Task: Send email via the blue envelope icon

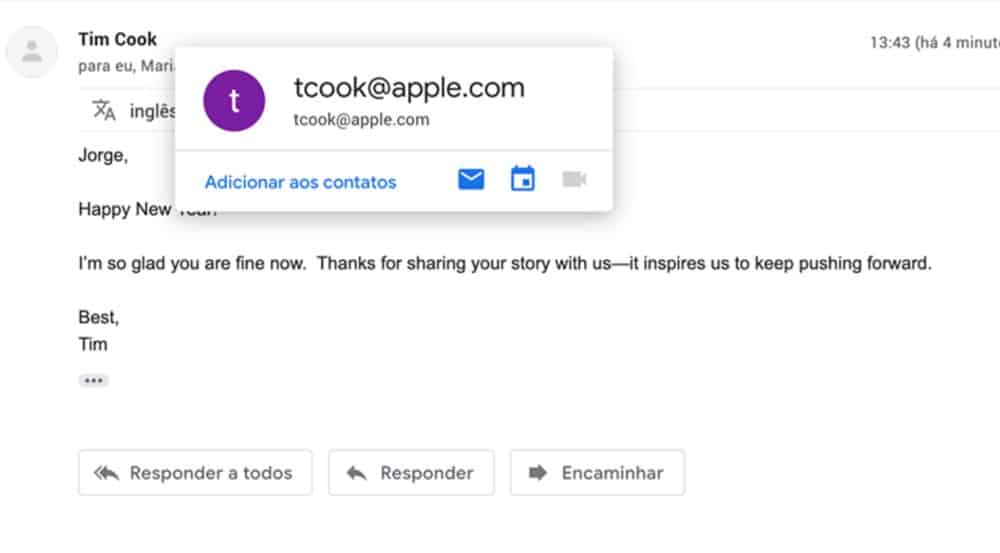Action: pyautogui.click(x=471, y=180)
